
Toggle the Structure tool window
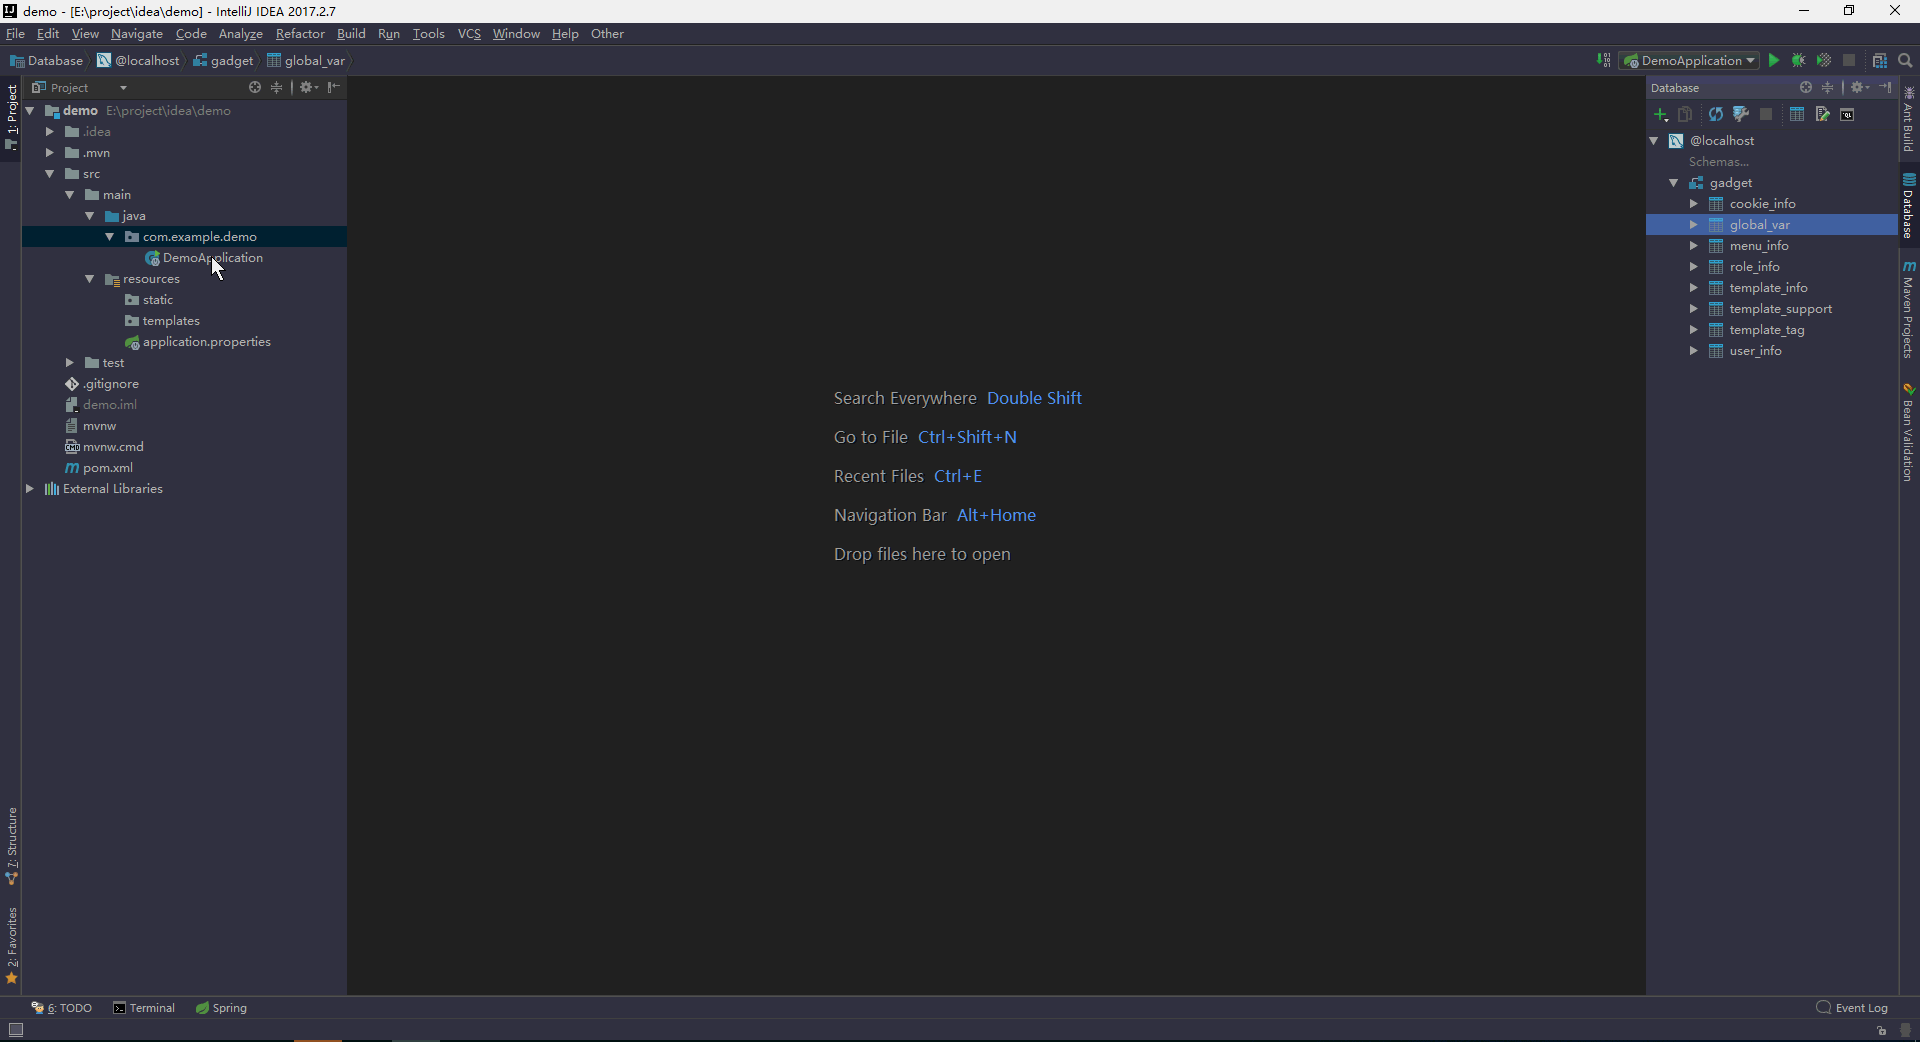pos(12,845)
